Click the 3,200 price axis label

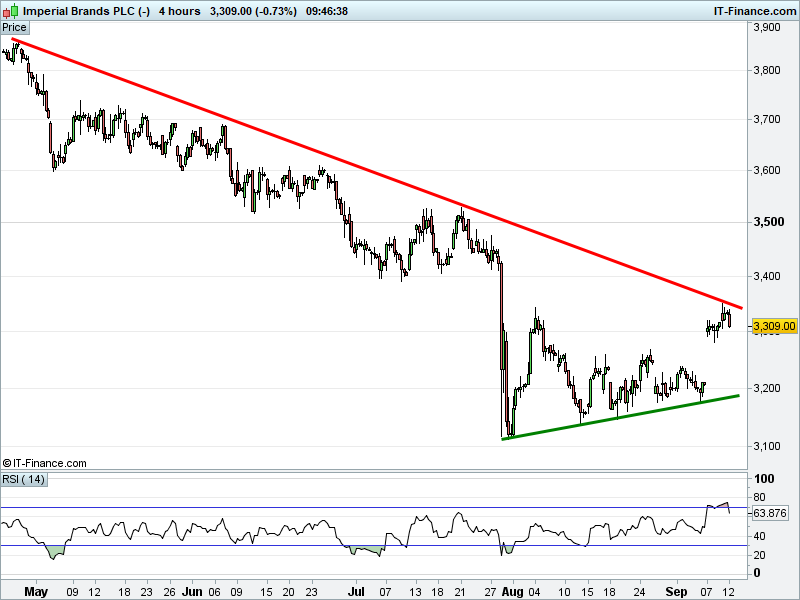[x=767, y=388]
